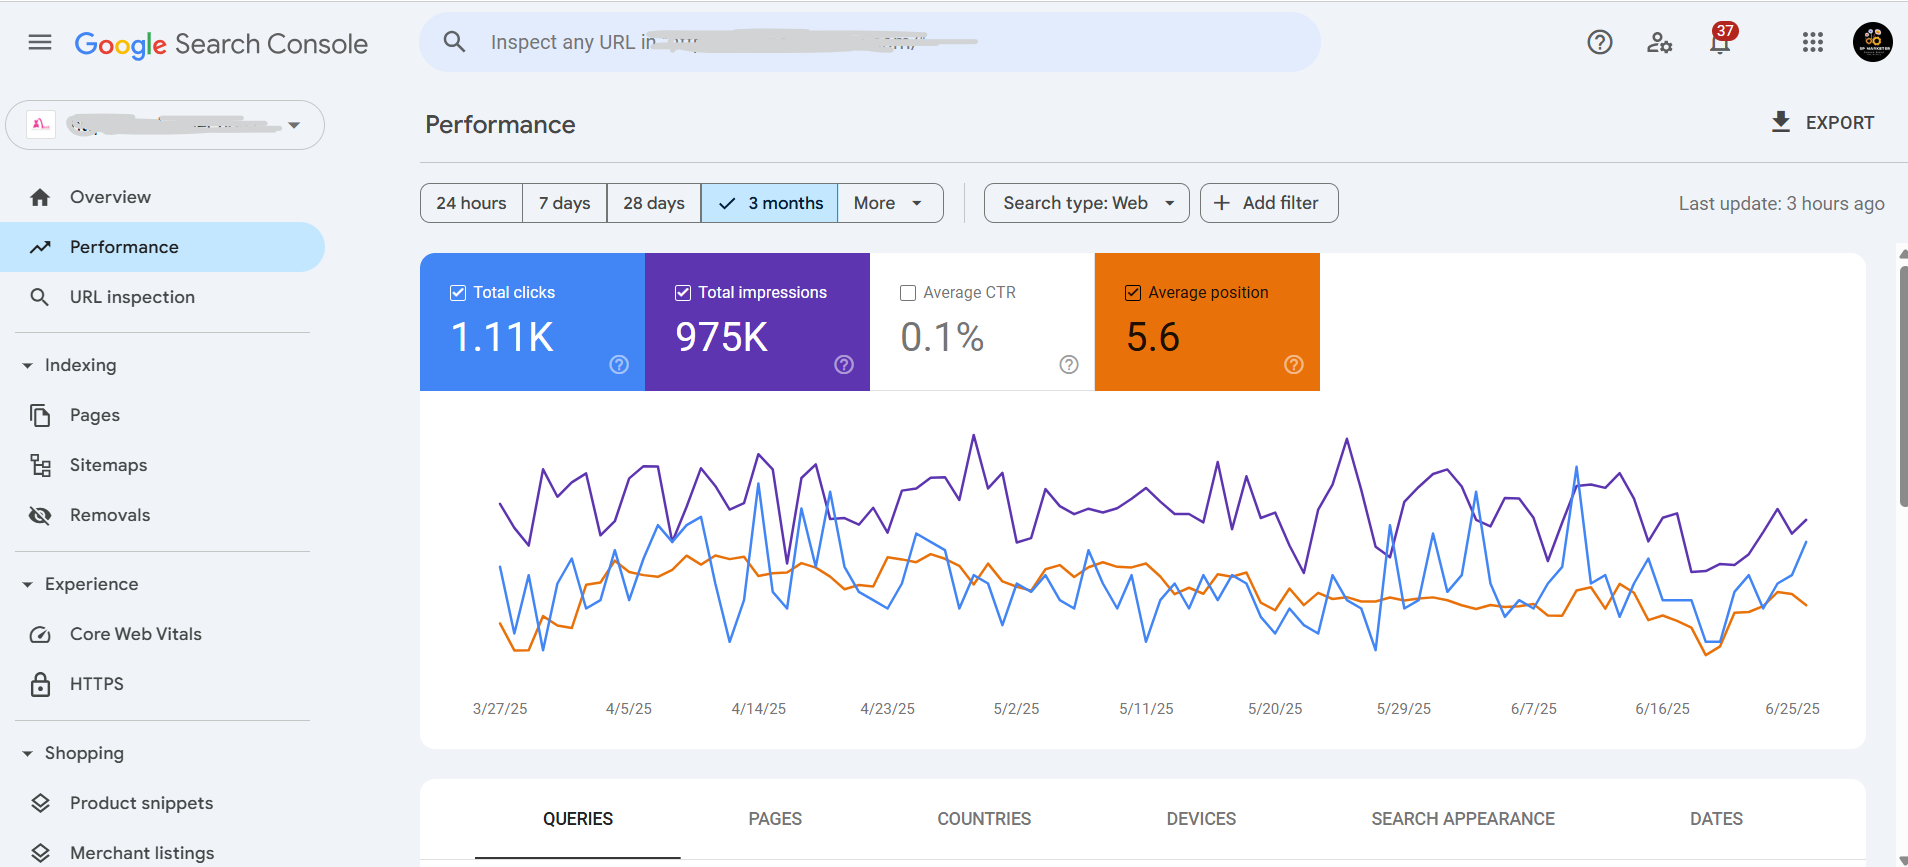Click the Merchant listings layers icon
The image size is (1908, 867).
[x=40, y=853]
